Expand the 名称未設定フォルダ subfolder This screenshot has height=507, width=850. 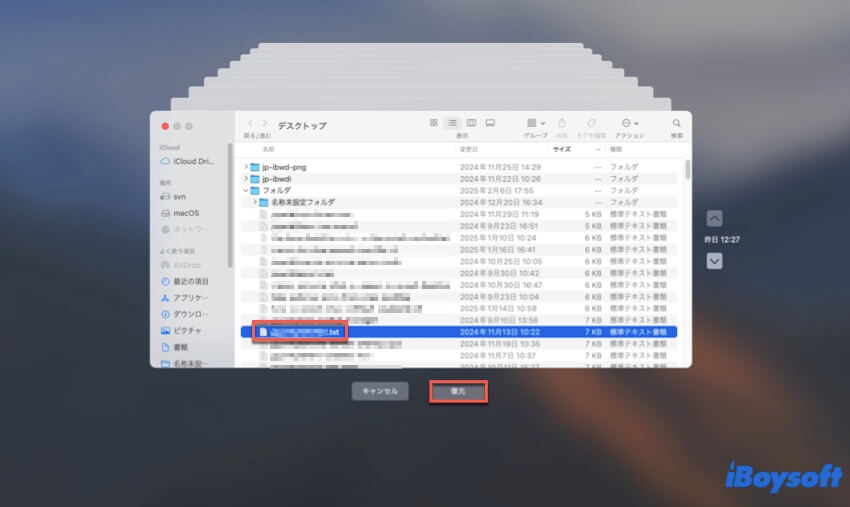pos(254,202)
